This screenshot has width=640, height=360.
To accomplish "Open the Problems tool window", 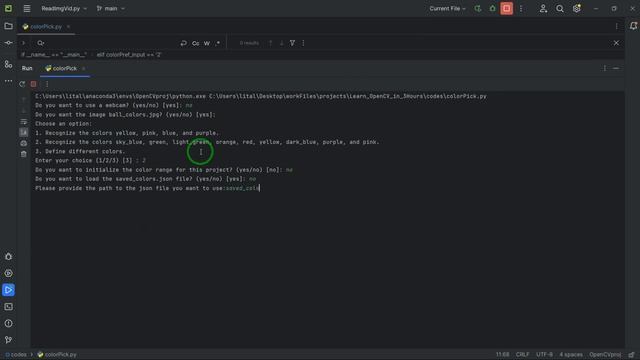I will pos(8,323).
